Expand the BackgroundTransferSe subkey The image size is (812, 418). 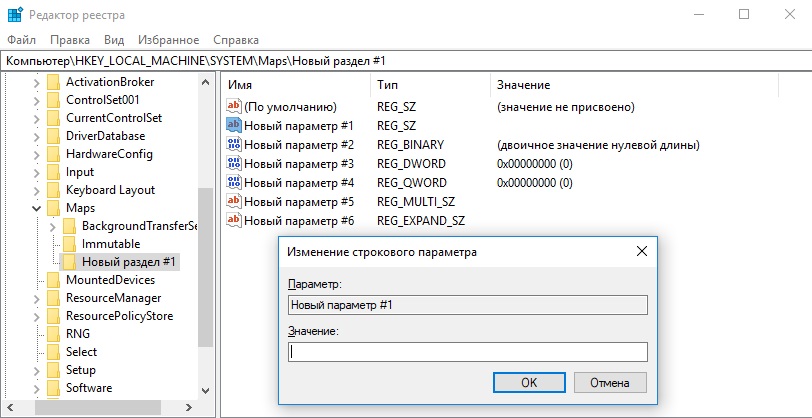point(53,226)
